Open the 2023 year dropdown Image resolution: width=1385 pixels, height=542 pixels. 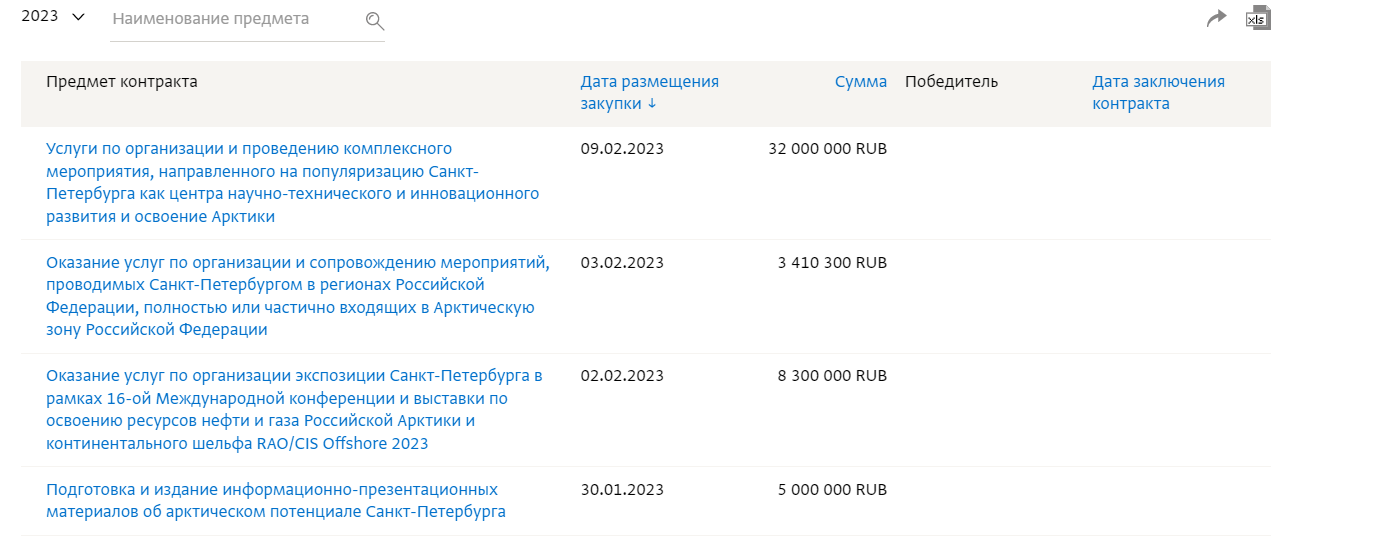coord(53,17)
